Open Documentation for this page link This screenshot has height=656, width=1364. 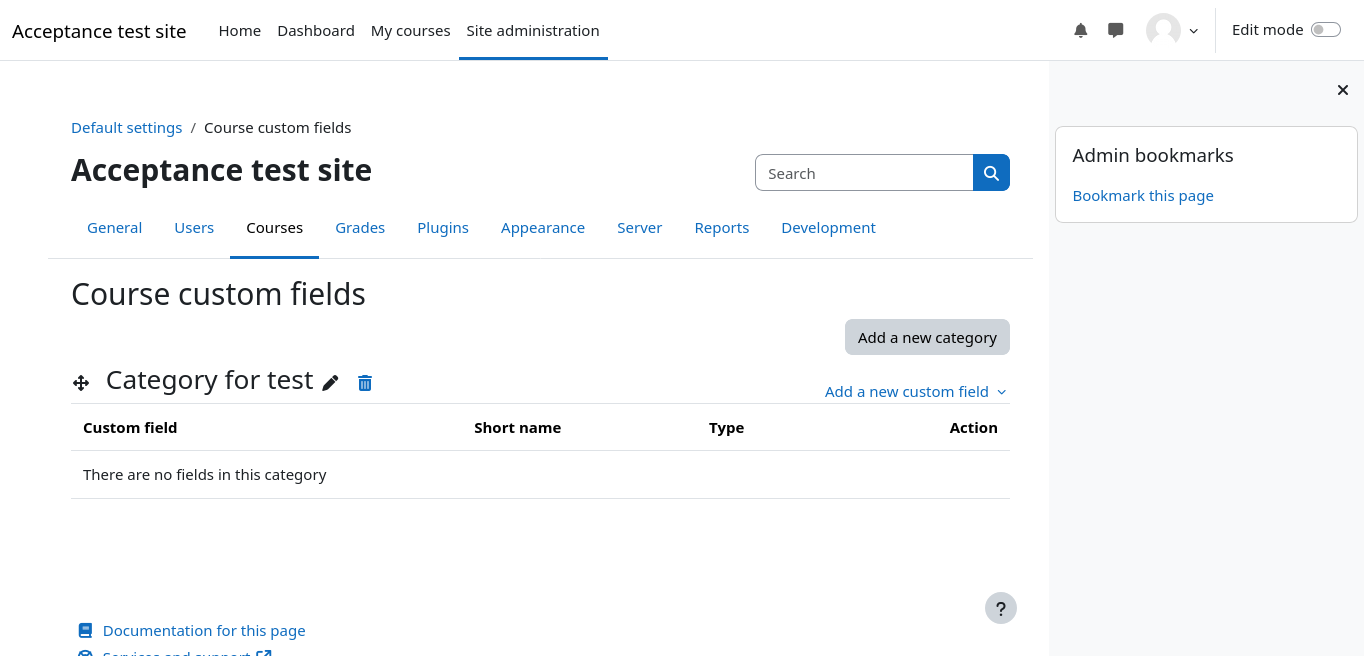[204, 631]
